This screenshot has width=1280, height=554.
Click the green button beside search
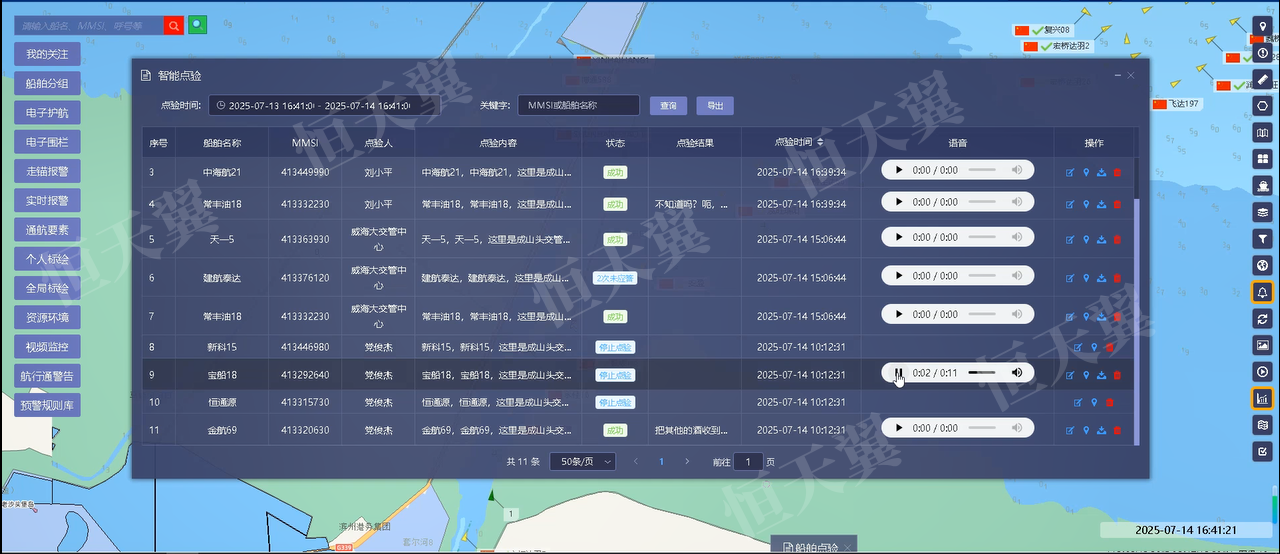tap(197, 24)
